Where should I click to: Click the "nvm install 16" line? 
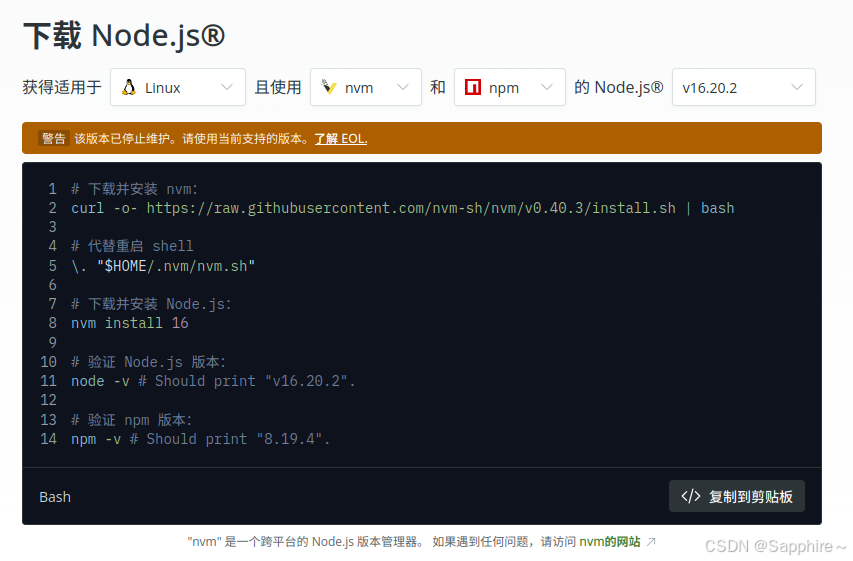(129, 323)
